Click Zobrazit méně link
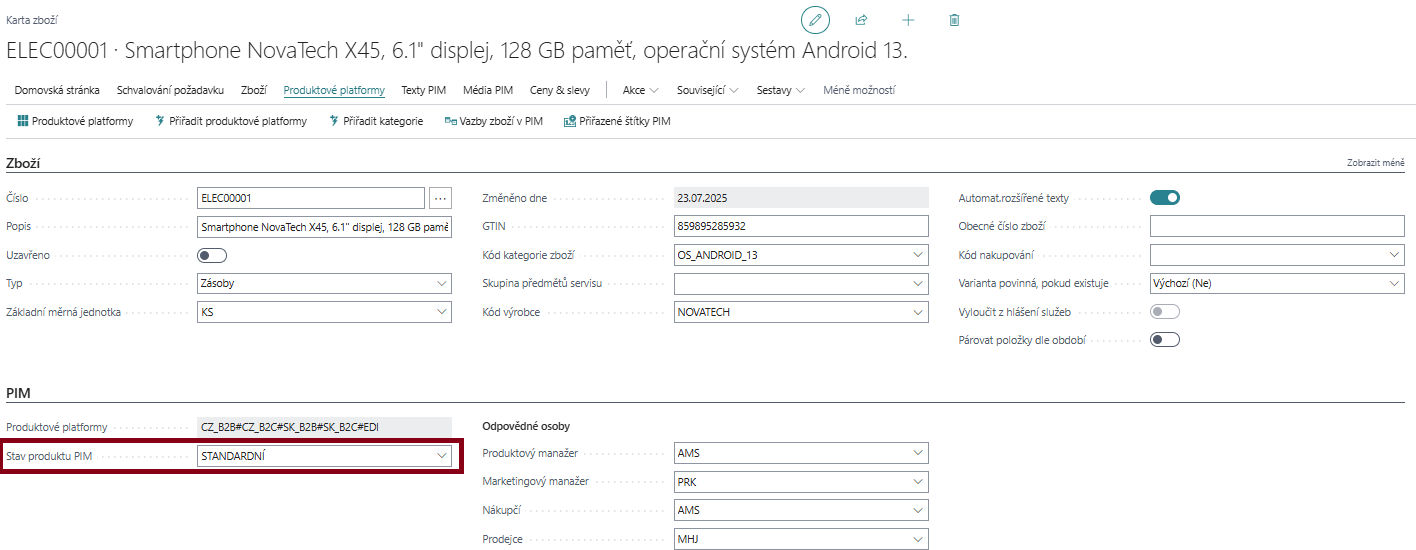 click(x=1375, y=163)
